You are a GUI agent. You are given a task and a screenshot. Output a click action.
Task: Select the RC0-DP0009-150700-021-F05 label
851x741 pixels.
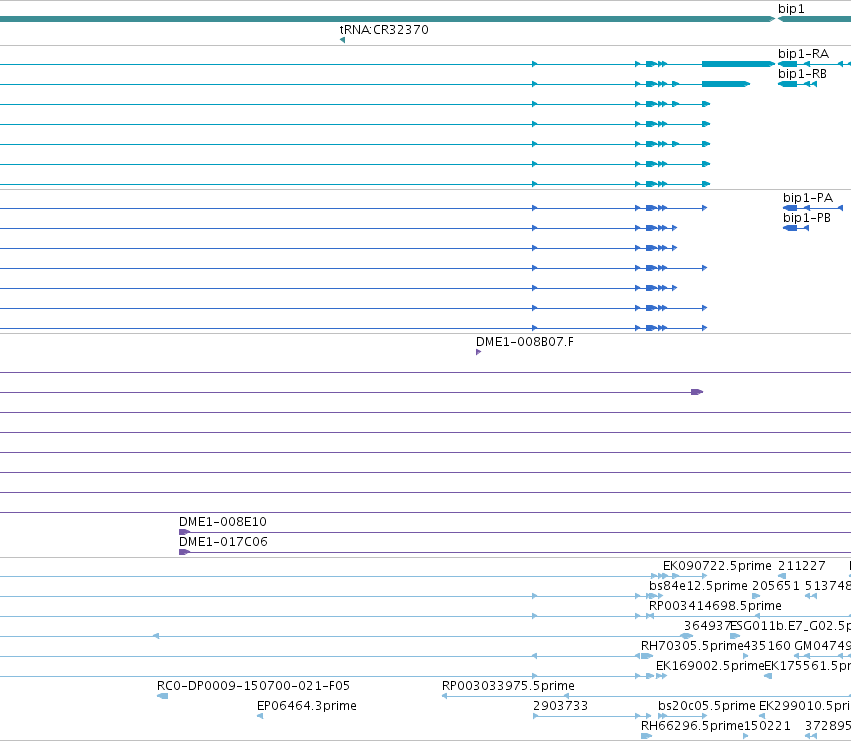[253, 686]
